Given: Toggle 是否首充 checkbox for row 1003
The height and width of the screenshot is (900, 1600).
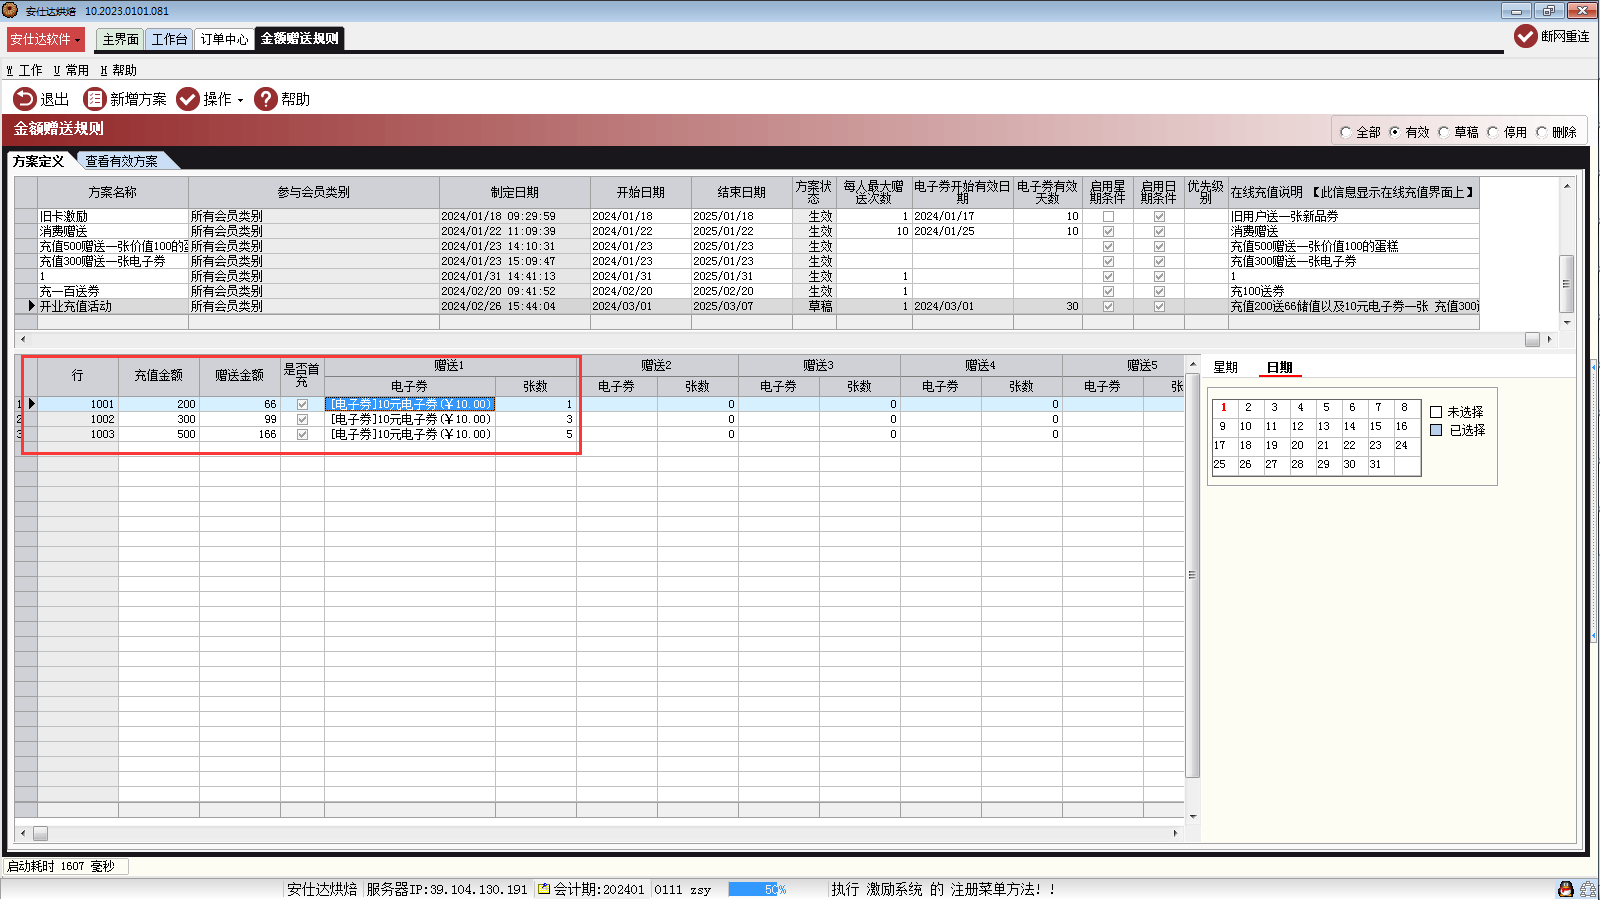Looking at the screenshot, I should 302,434.
